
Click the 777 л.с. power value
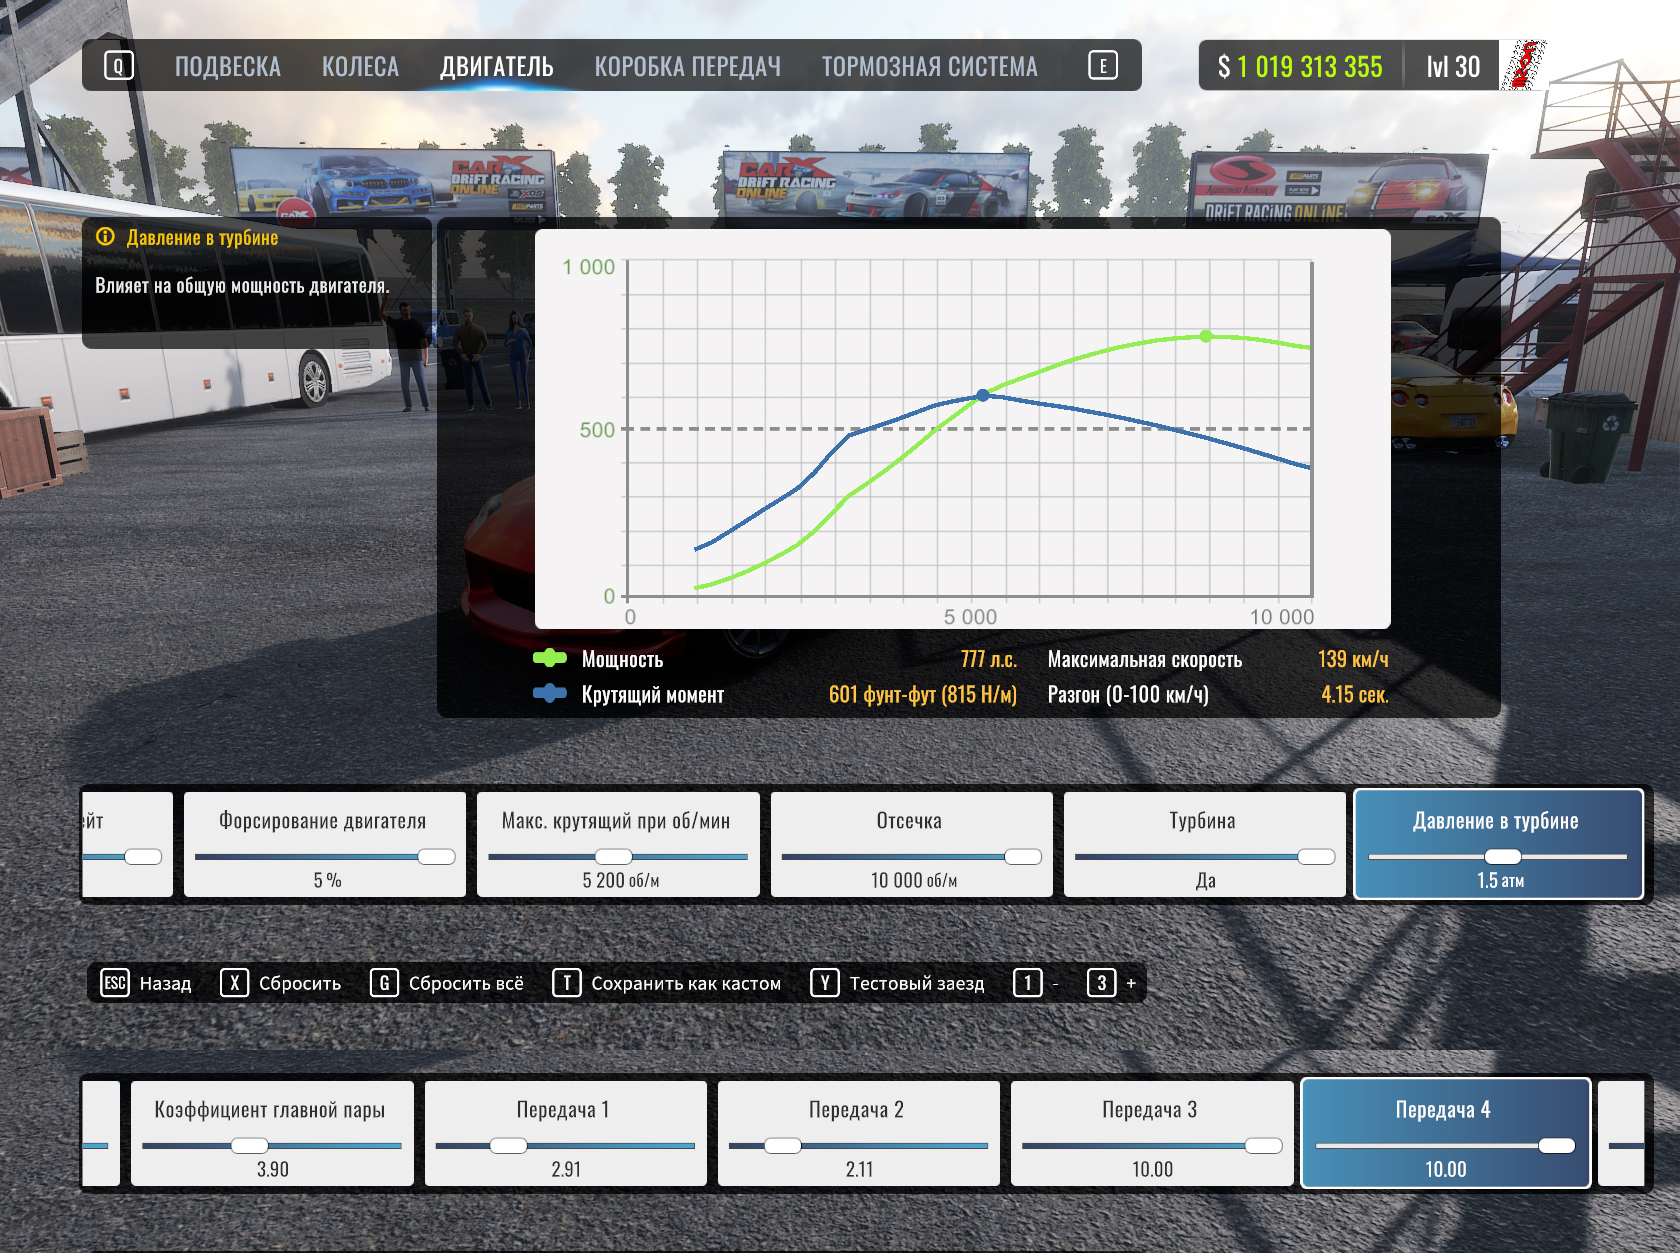[x=989, y=659]
